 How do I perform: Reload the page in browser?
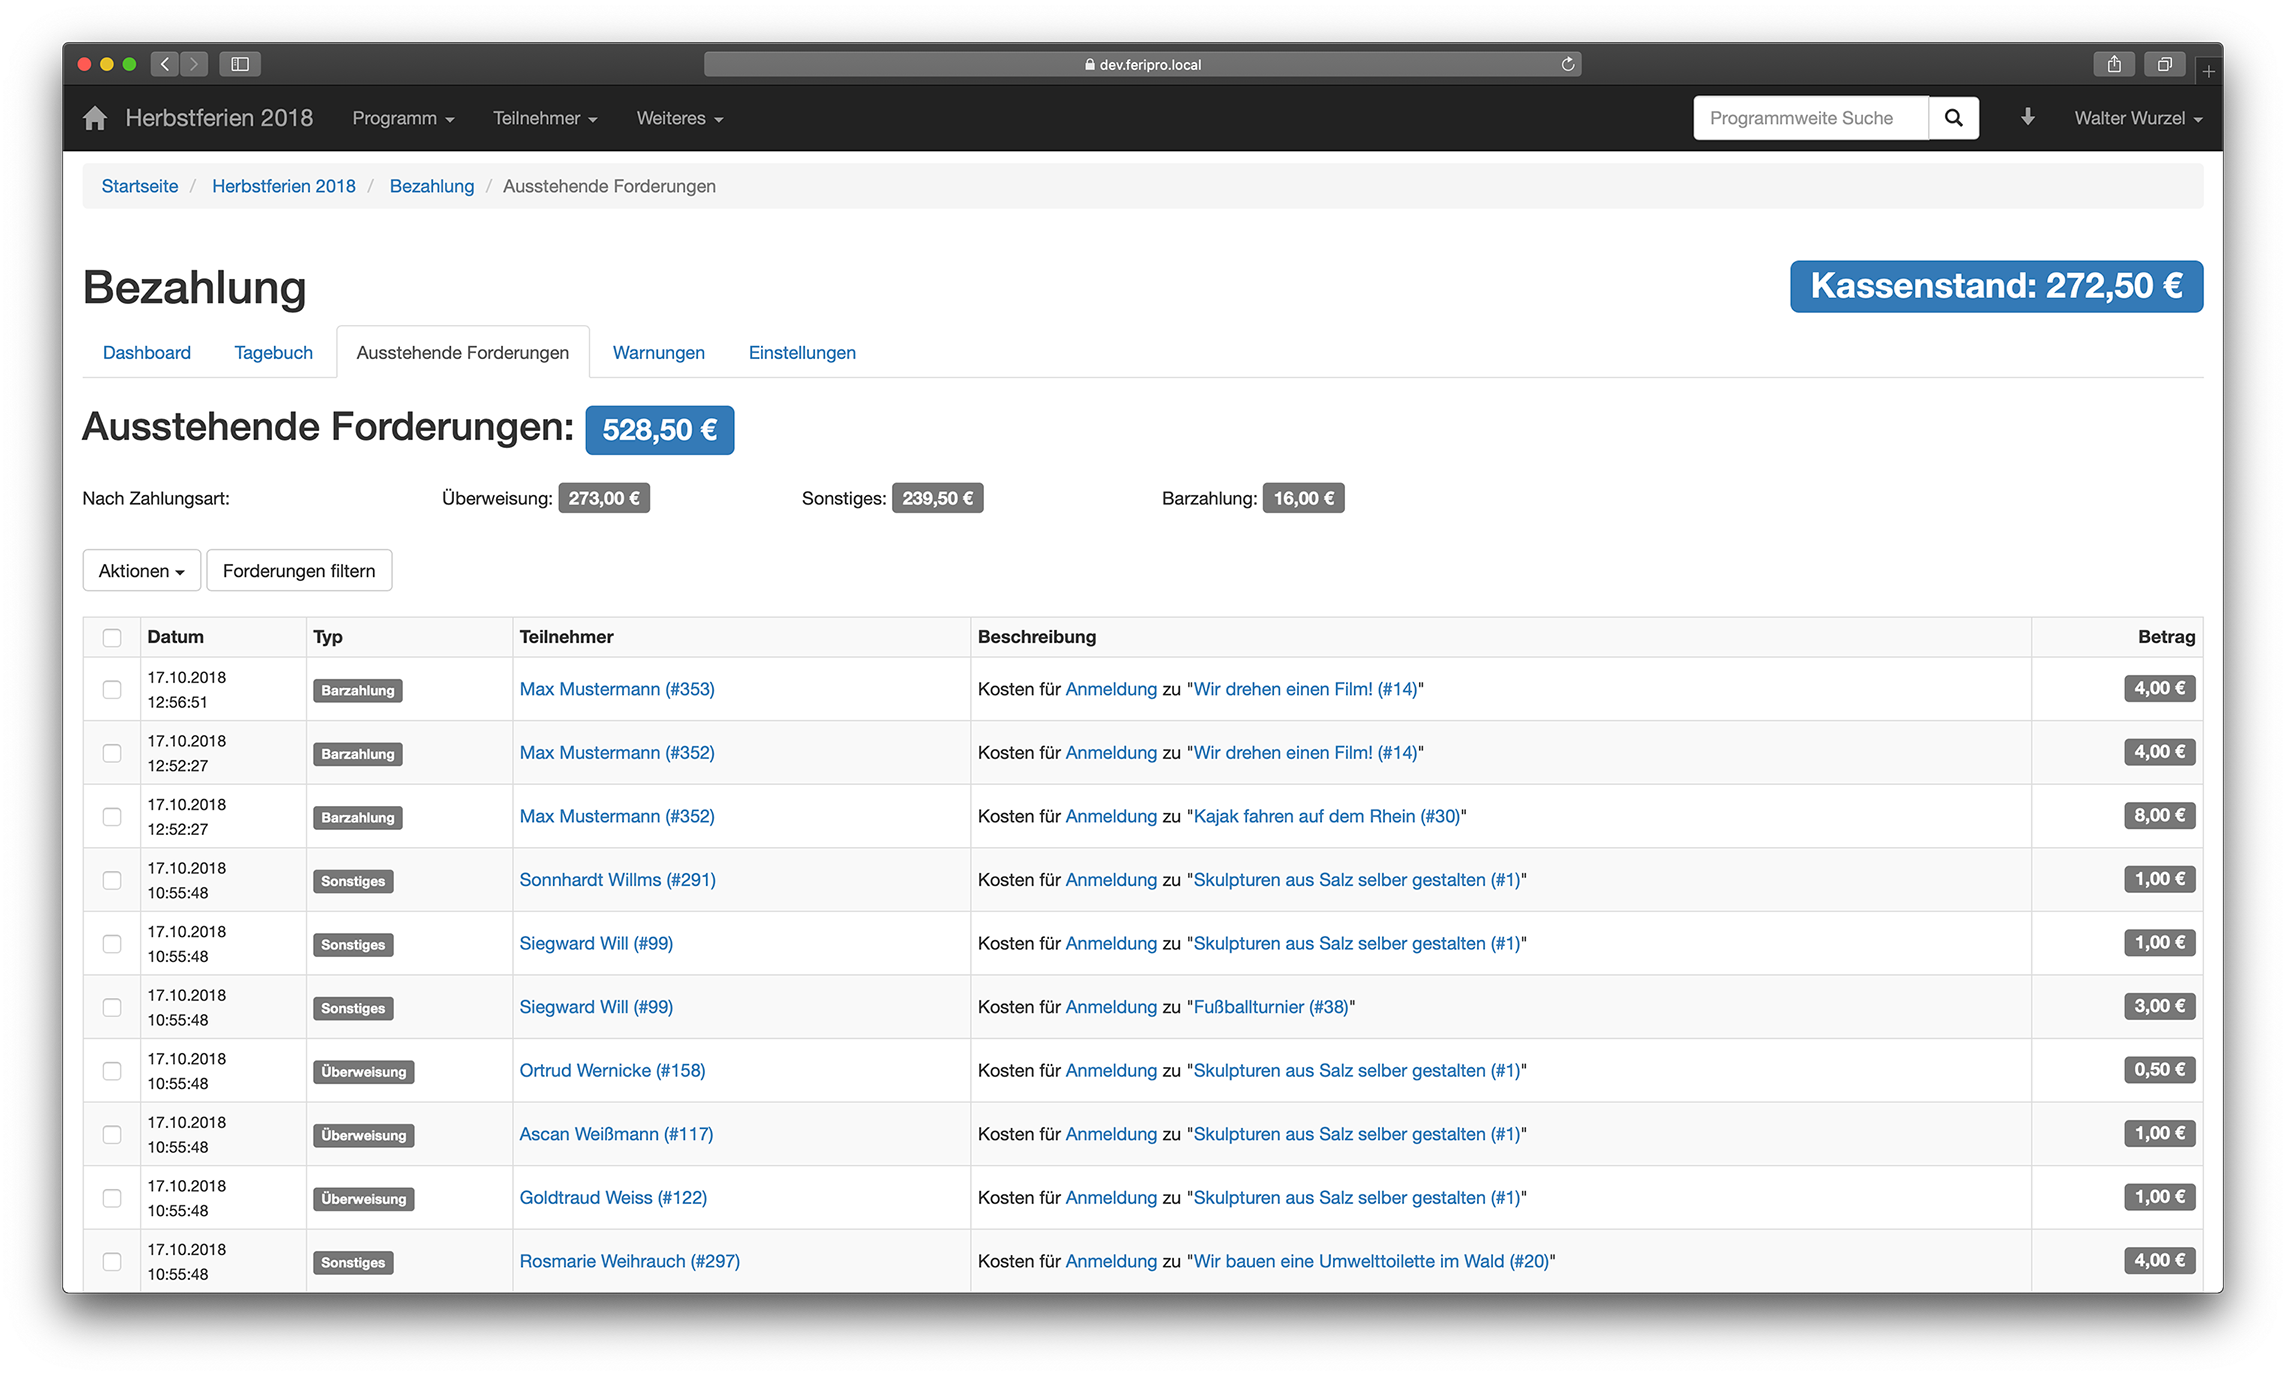point(1567,64)
